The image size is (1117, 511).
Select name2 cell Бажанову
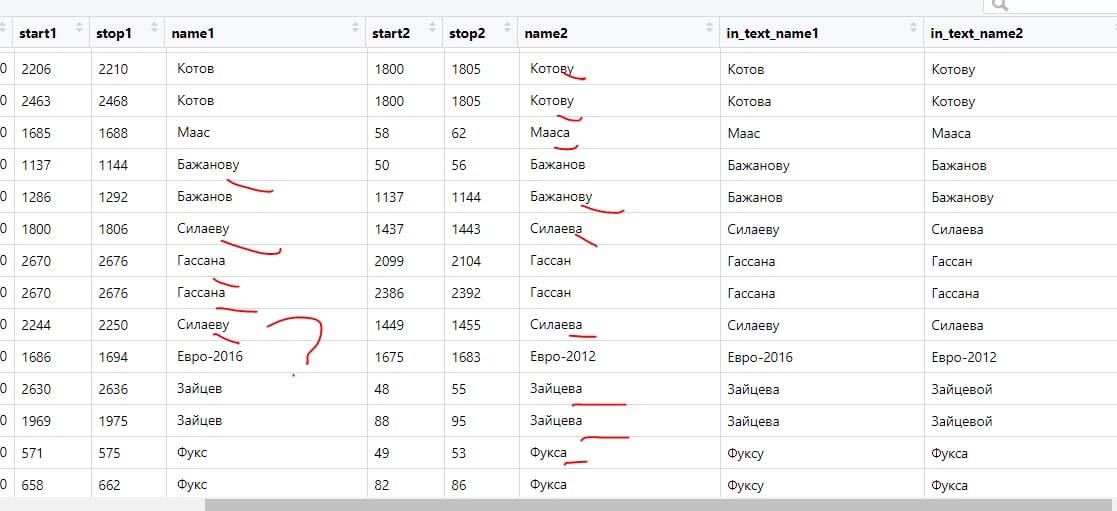tap(561, 197)
